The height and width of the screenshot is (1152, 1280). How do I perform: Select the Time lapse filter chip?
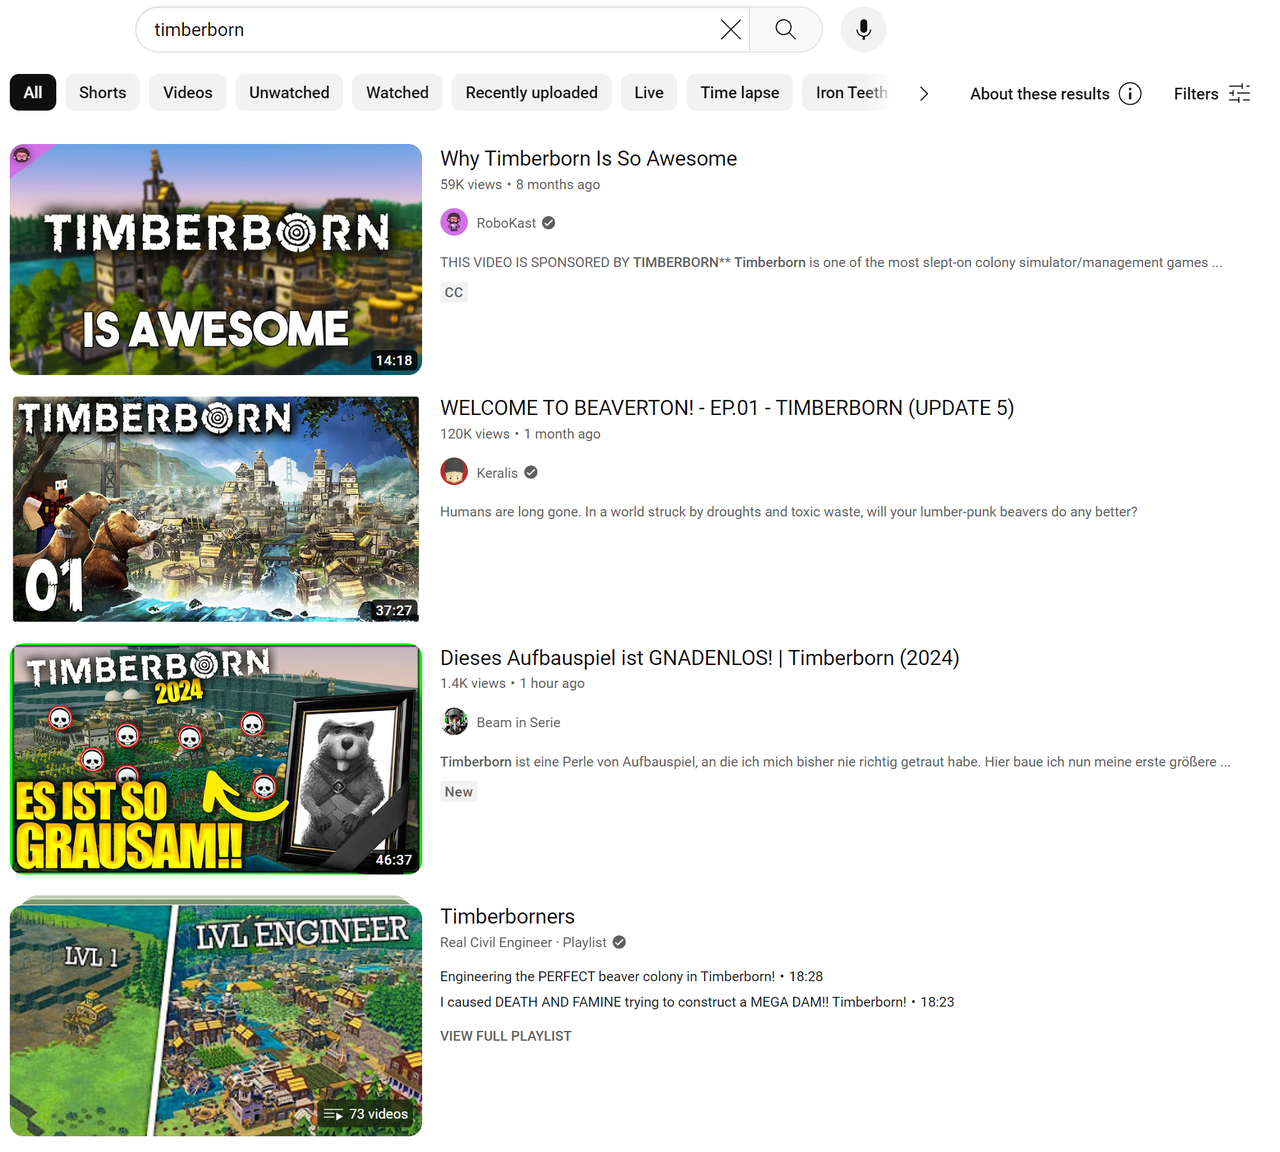click(739, 93)
